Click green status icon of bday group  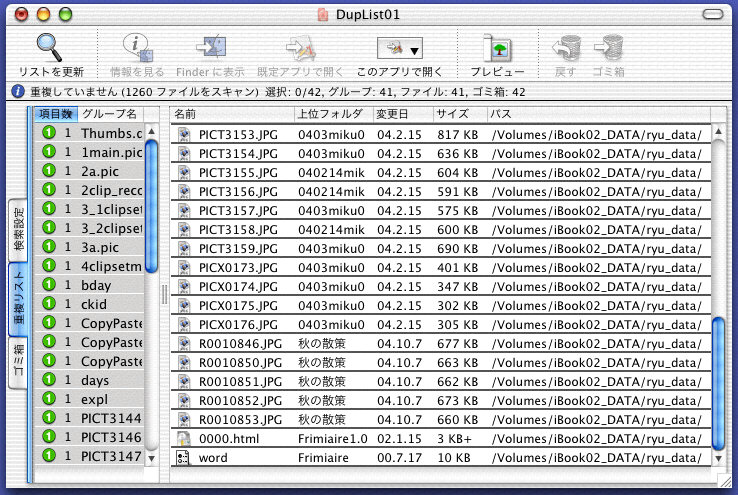tap(49, 285)
